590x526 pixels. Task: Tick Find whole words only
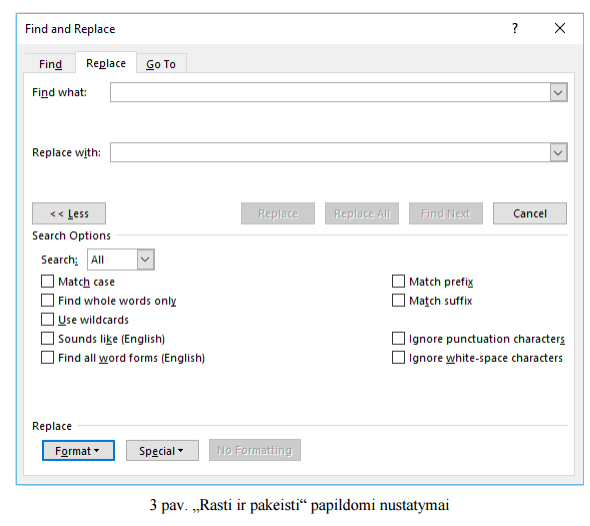tap(47, 301)
